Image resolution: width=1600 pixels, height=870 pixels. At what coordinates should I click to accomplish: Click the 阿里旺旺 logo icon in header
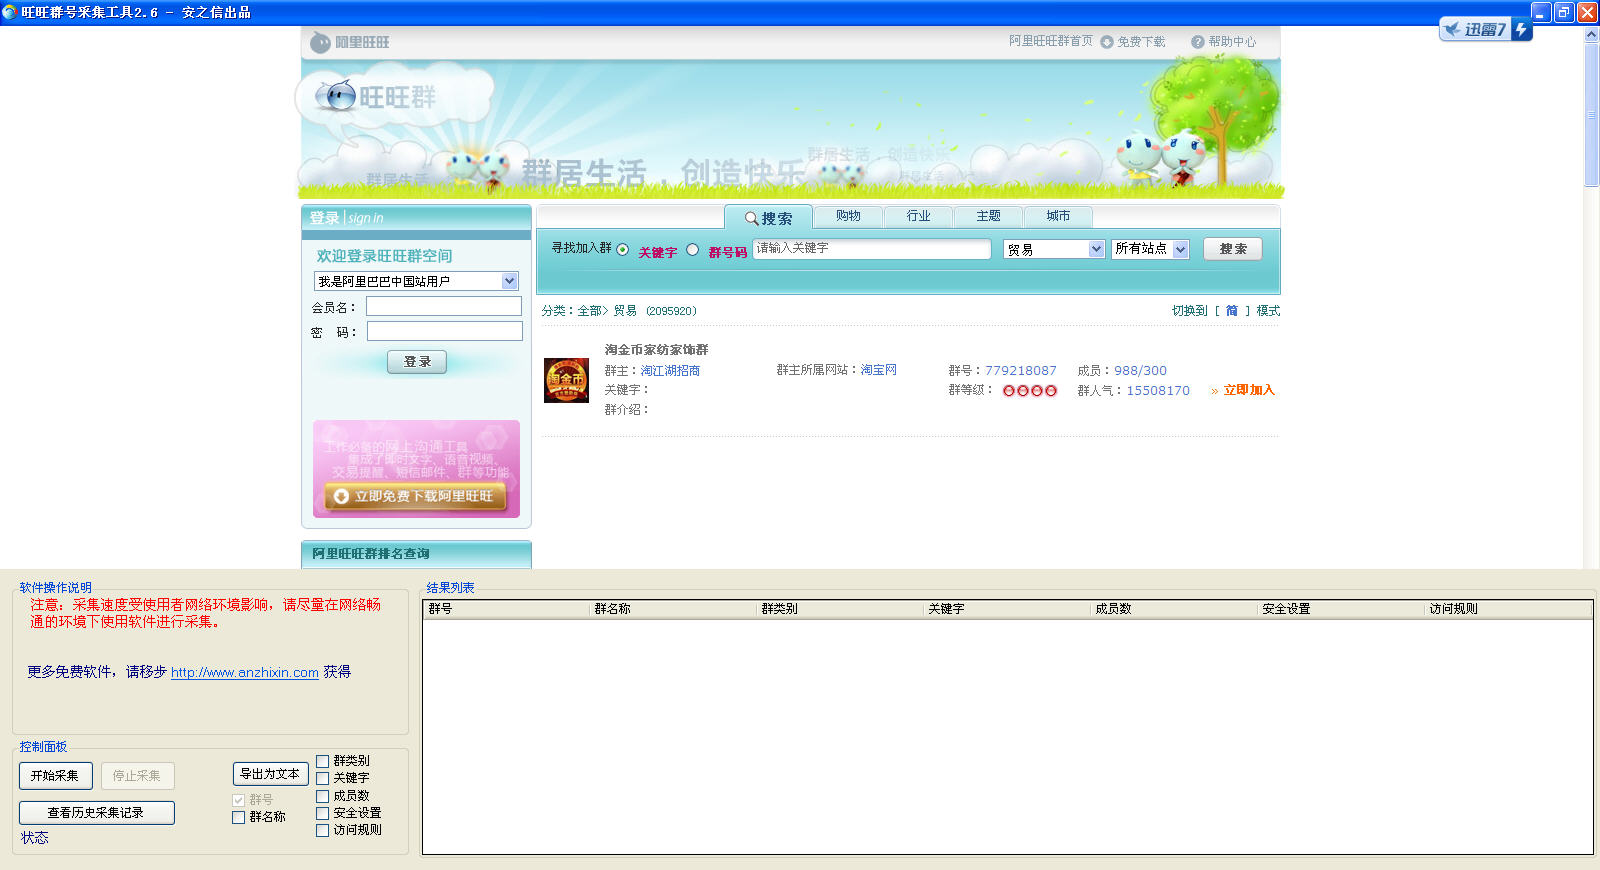pyautogui.click(x=320, y=42)
